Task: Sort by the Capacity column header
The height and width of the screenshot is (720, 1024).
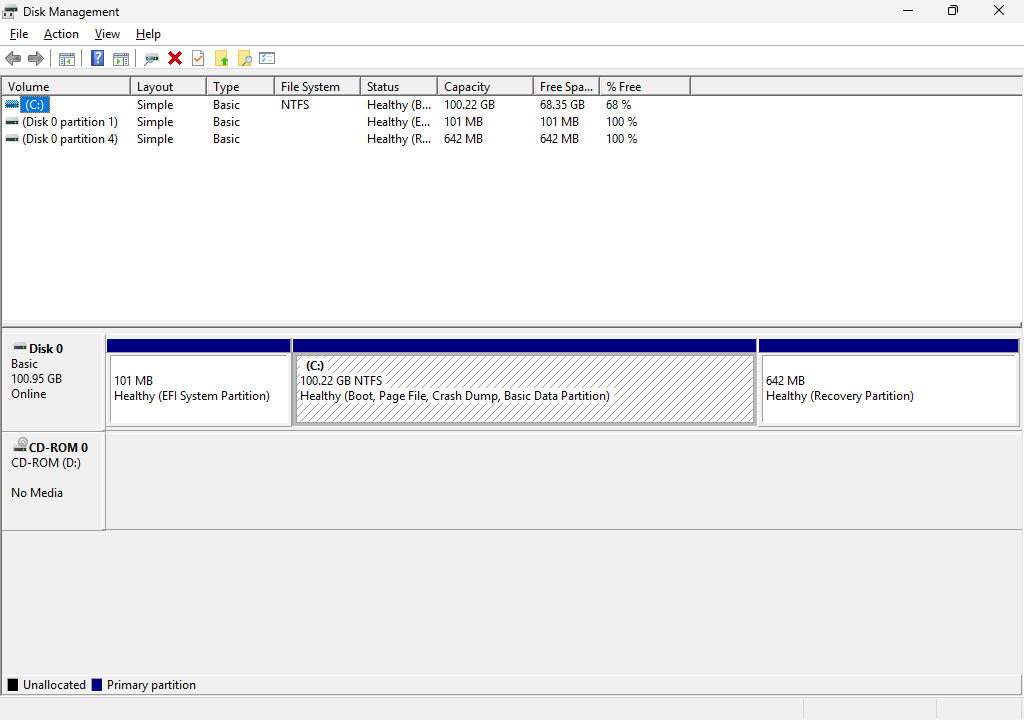Action: (x=486, y=86)
